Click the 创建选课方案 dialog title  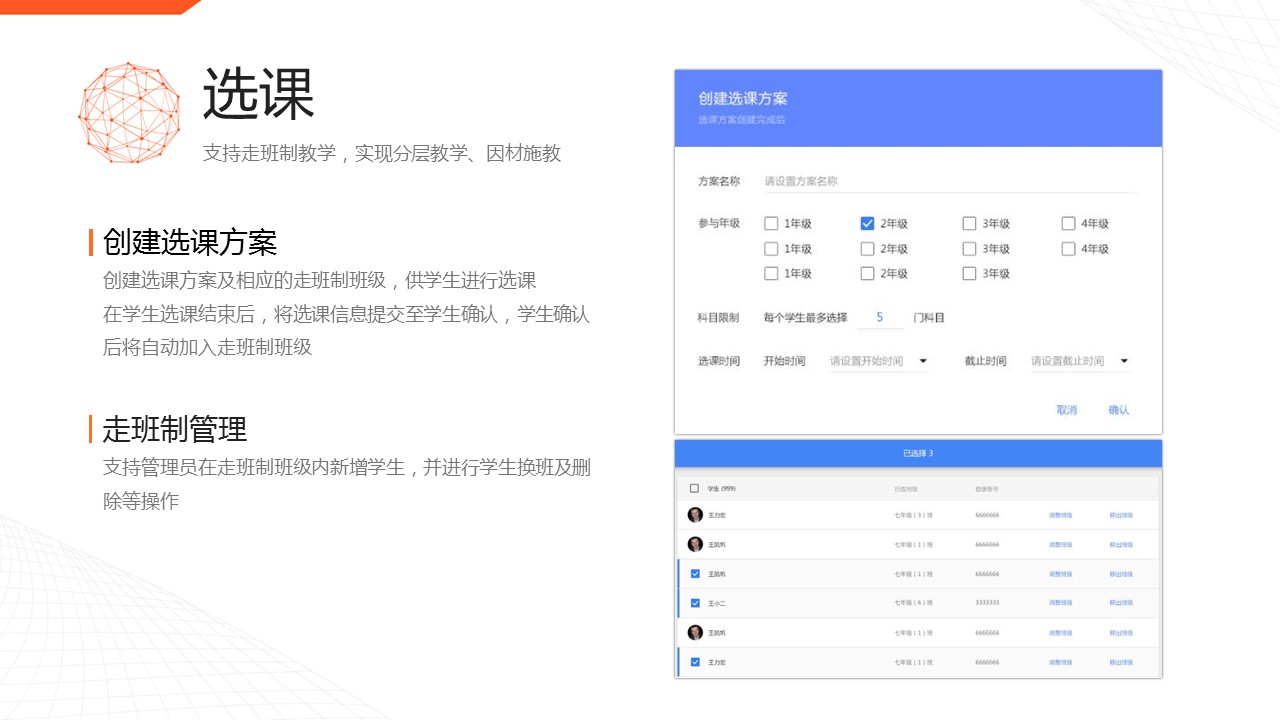click(743, 99)
